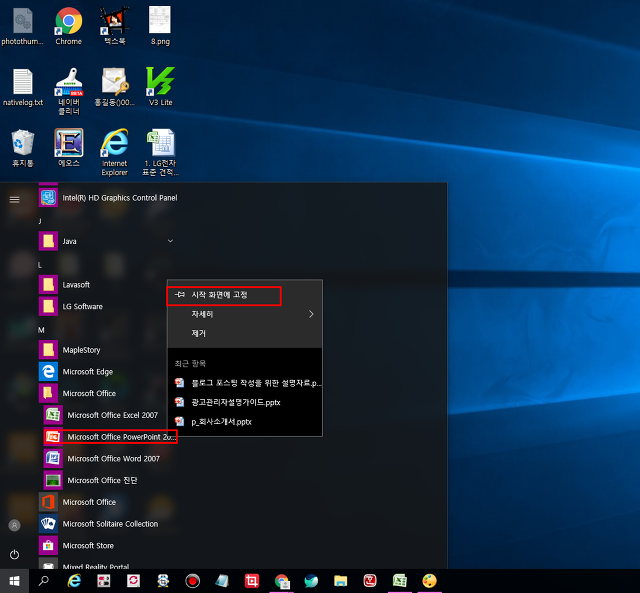Open File Explorer from the taskbar
The width and height of the screenshot is (640, 593).
[340, 581]
